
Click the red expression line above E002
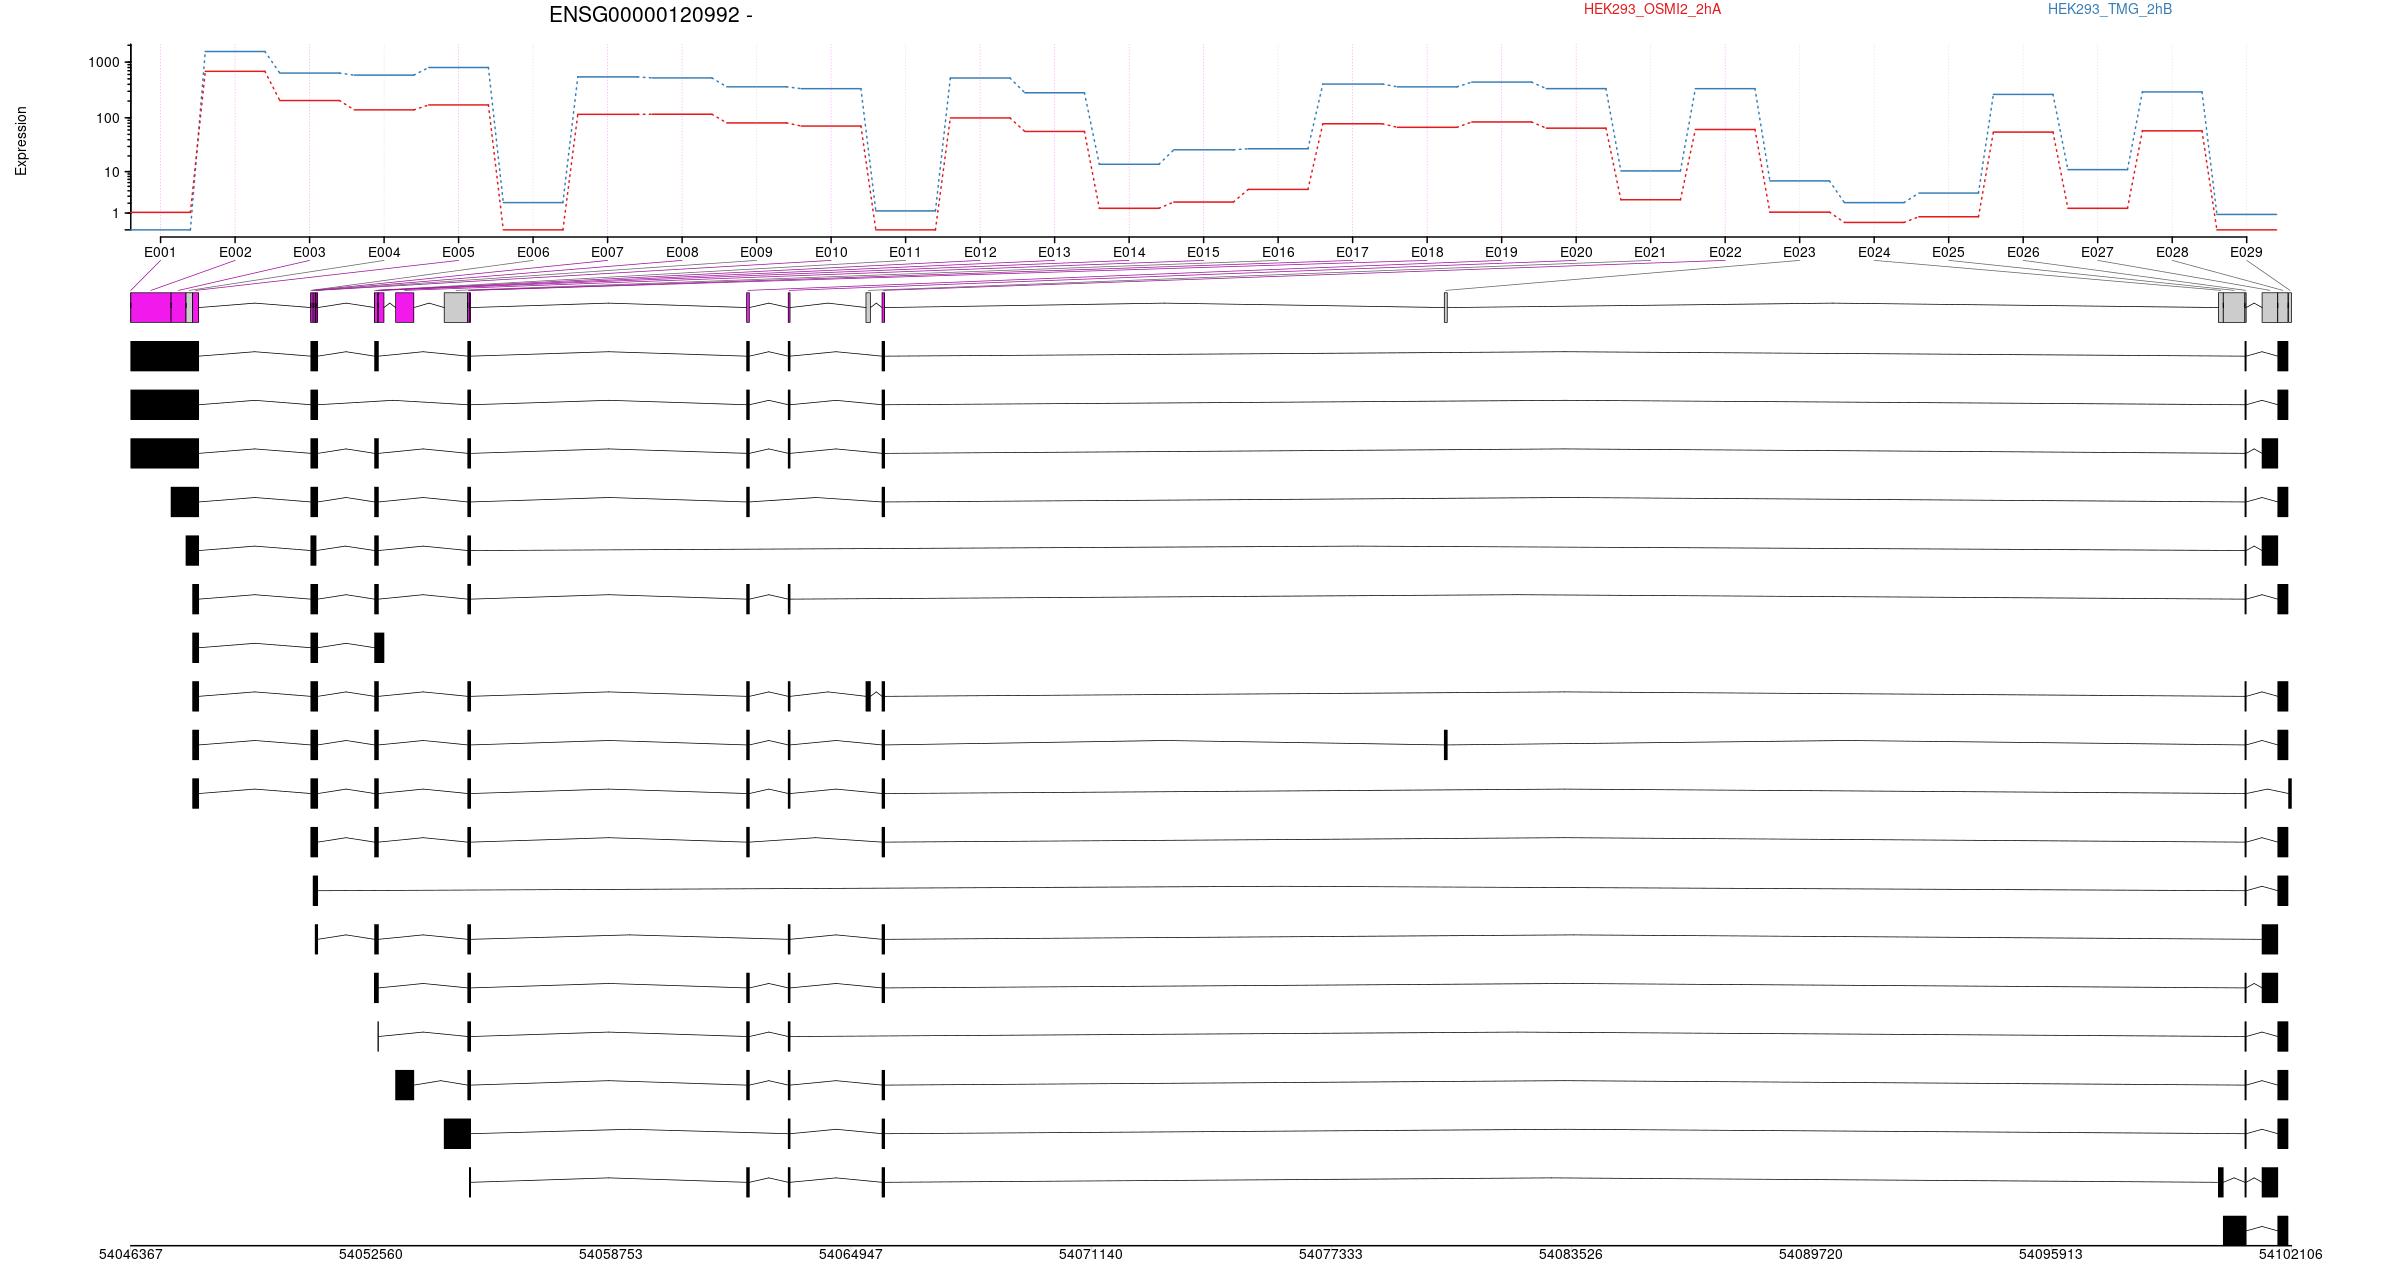[x=235, y=71]
